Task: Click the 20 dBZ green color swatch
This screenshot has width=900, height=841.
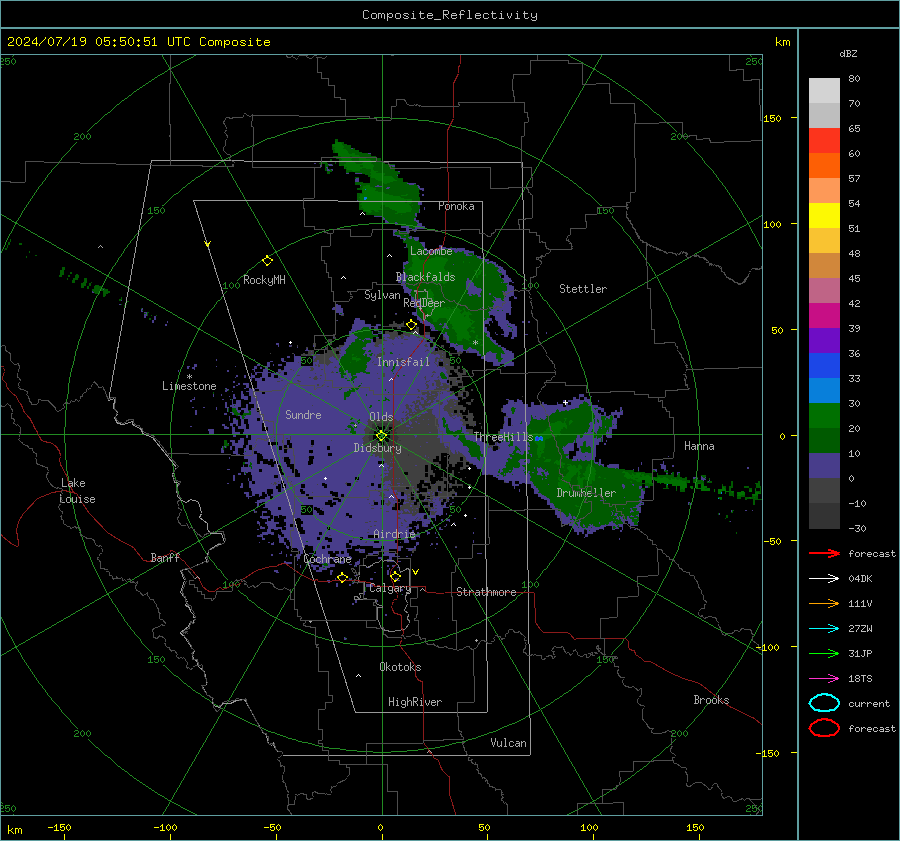Action: [824, 416]
